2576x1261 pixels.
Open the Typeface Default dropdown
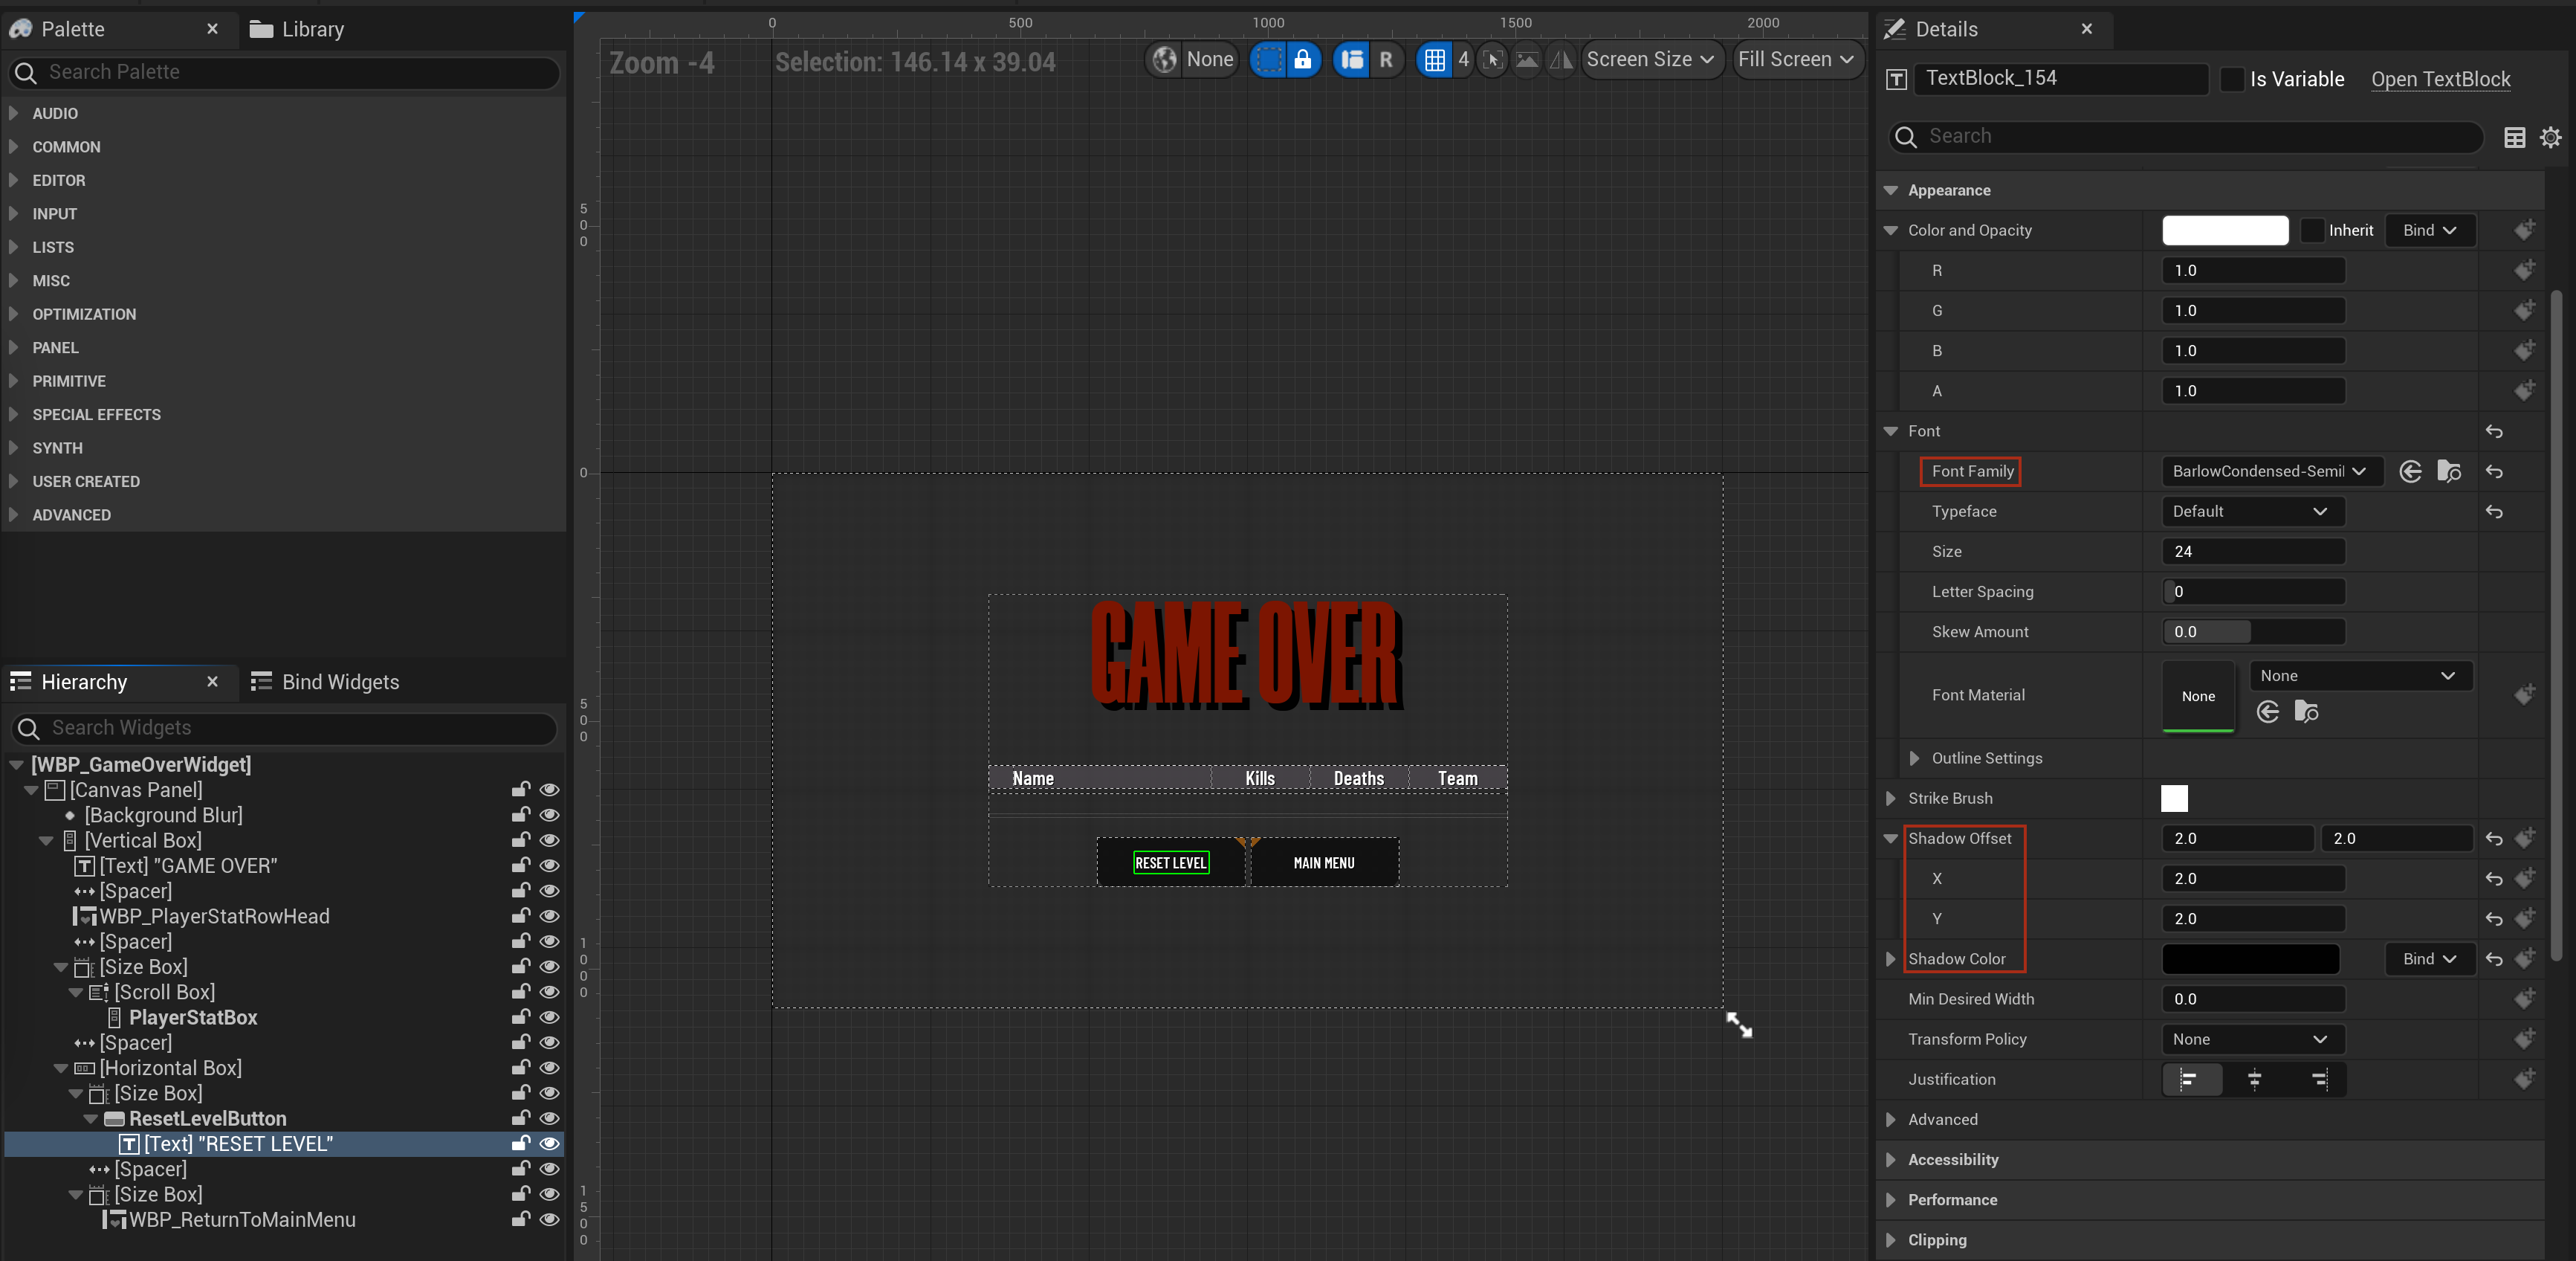2252,512
